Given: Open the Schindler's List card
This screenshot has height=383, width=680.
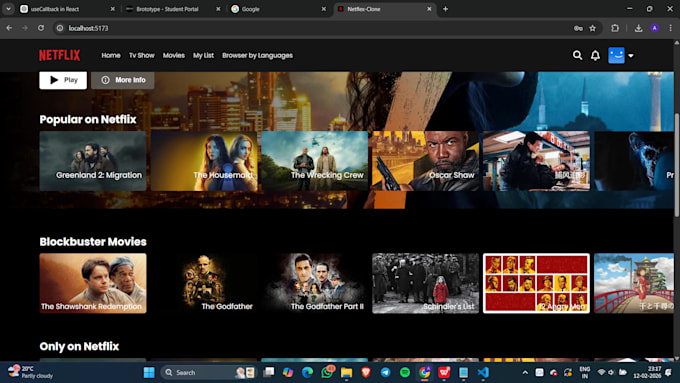Looking at the screenshot, I should click(x=425, y=283).
